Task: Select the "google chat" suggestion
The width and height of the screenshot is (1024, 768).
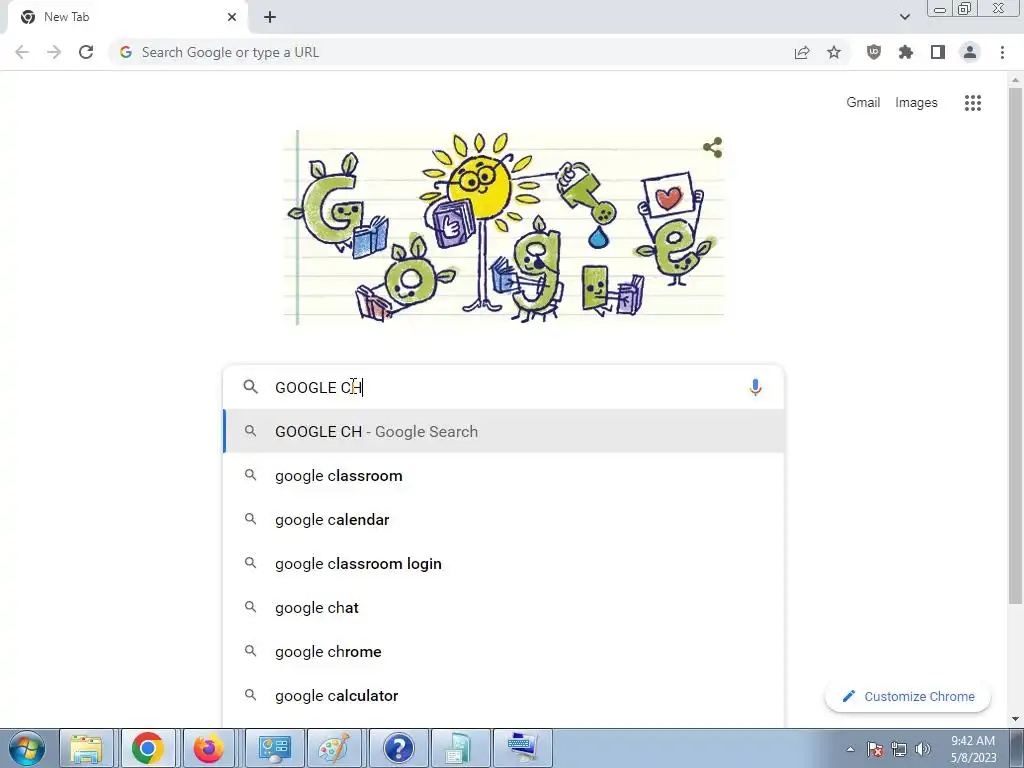Action: (504, 607)
